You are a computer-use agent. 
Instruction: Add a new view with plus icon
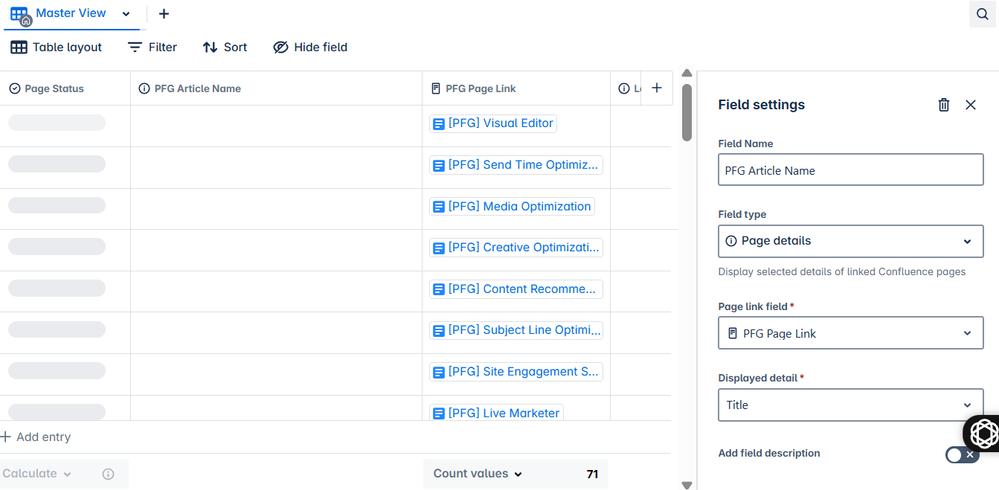click(x=164, y=14)
